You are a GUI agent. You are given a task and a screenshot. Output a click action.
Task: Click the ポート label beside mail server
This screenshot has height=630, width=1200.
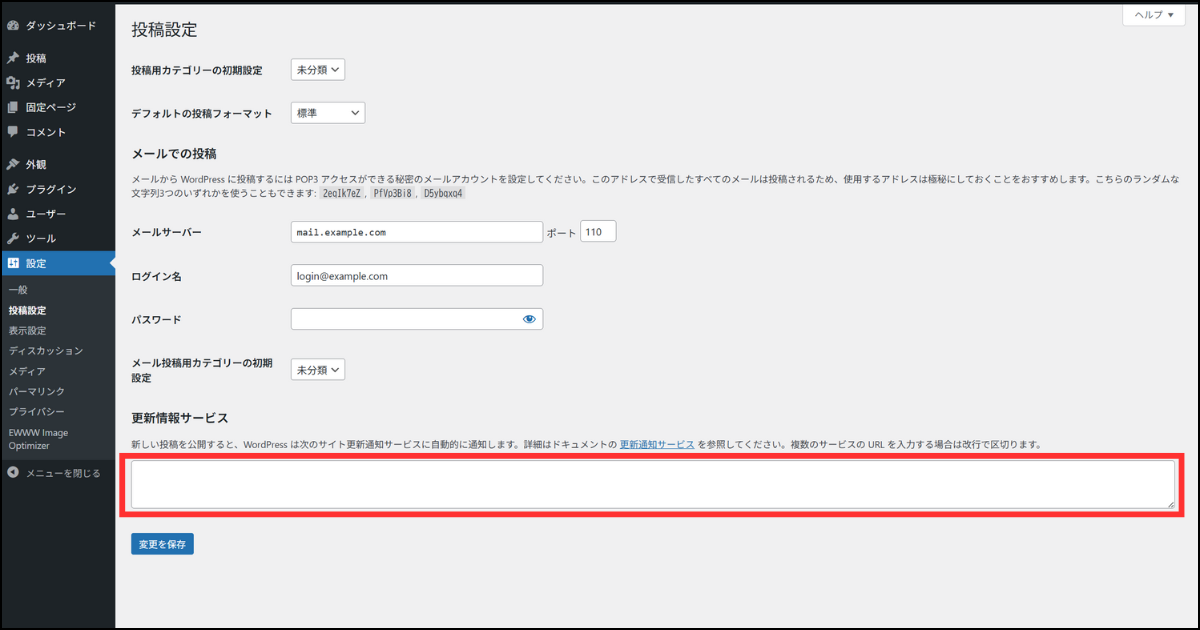coord(562,233)
